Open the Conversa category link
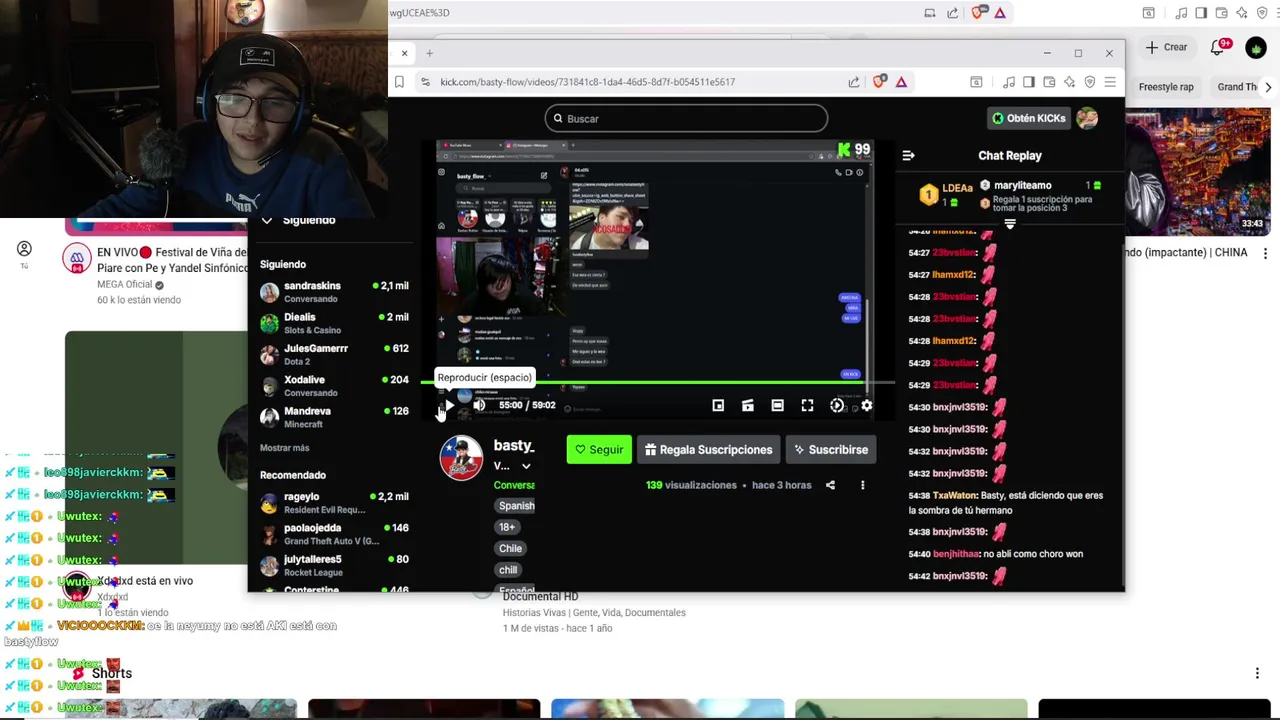This screenshot has width=1280, height=720. [514, 485]
